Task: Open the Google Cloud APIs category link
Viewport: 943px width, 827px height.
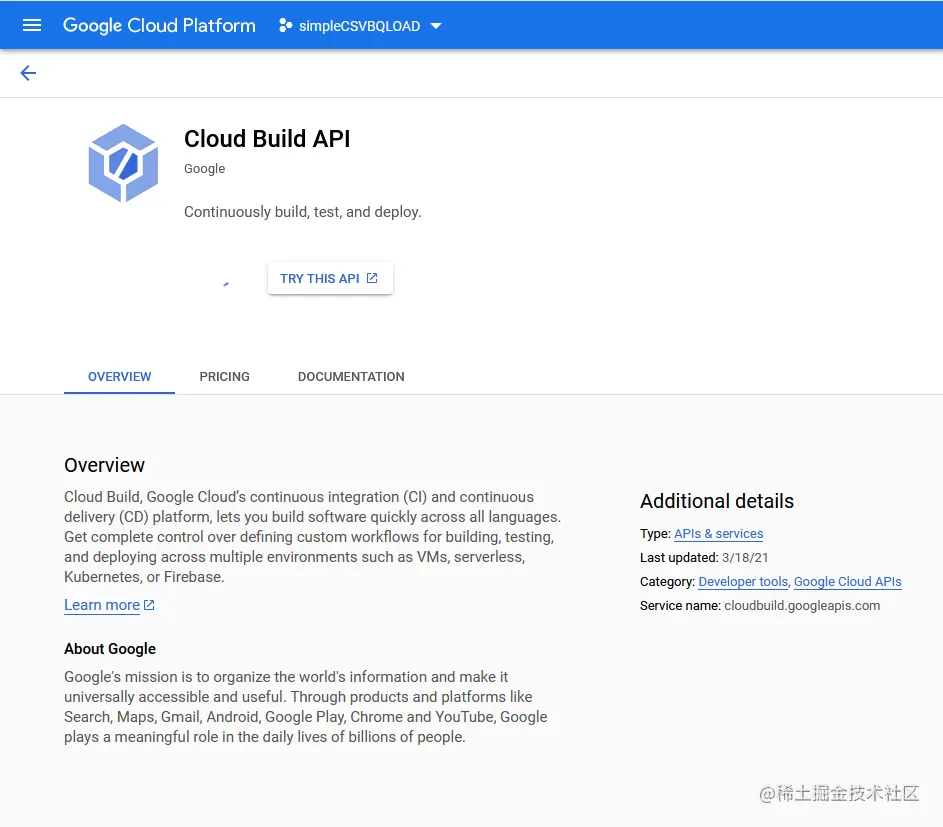Action: pos(848,582)
